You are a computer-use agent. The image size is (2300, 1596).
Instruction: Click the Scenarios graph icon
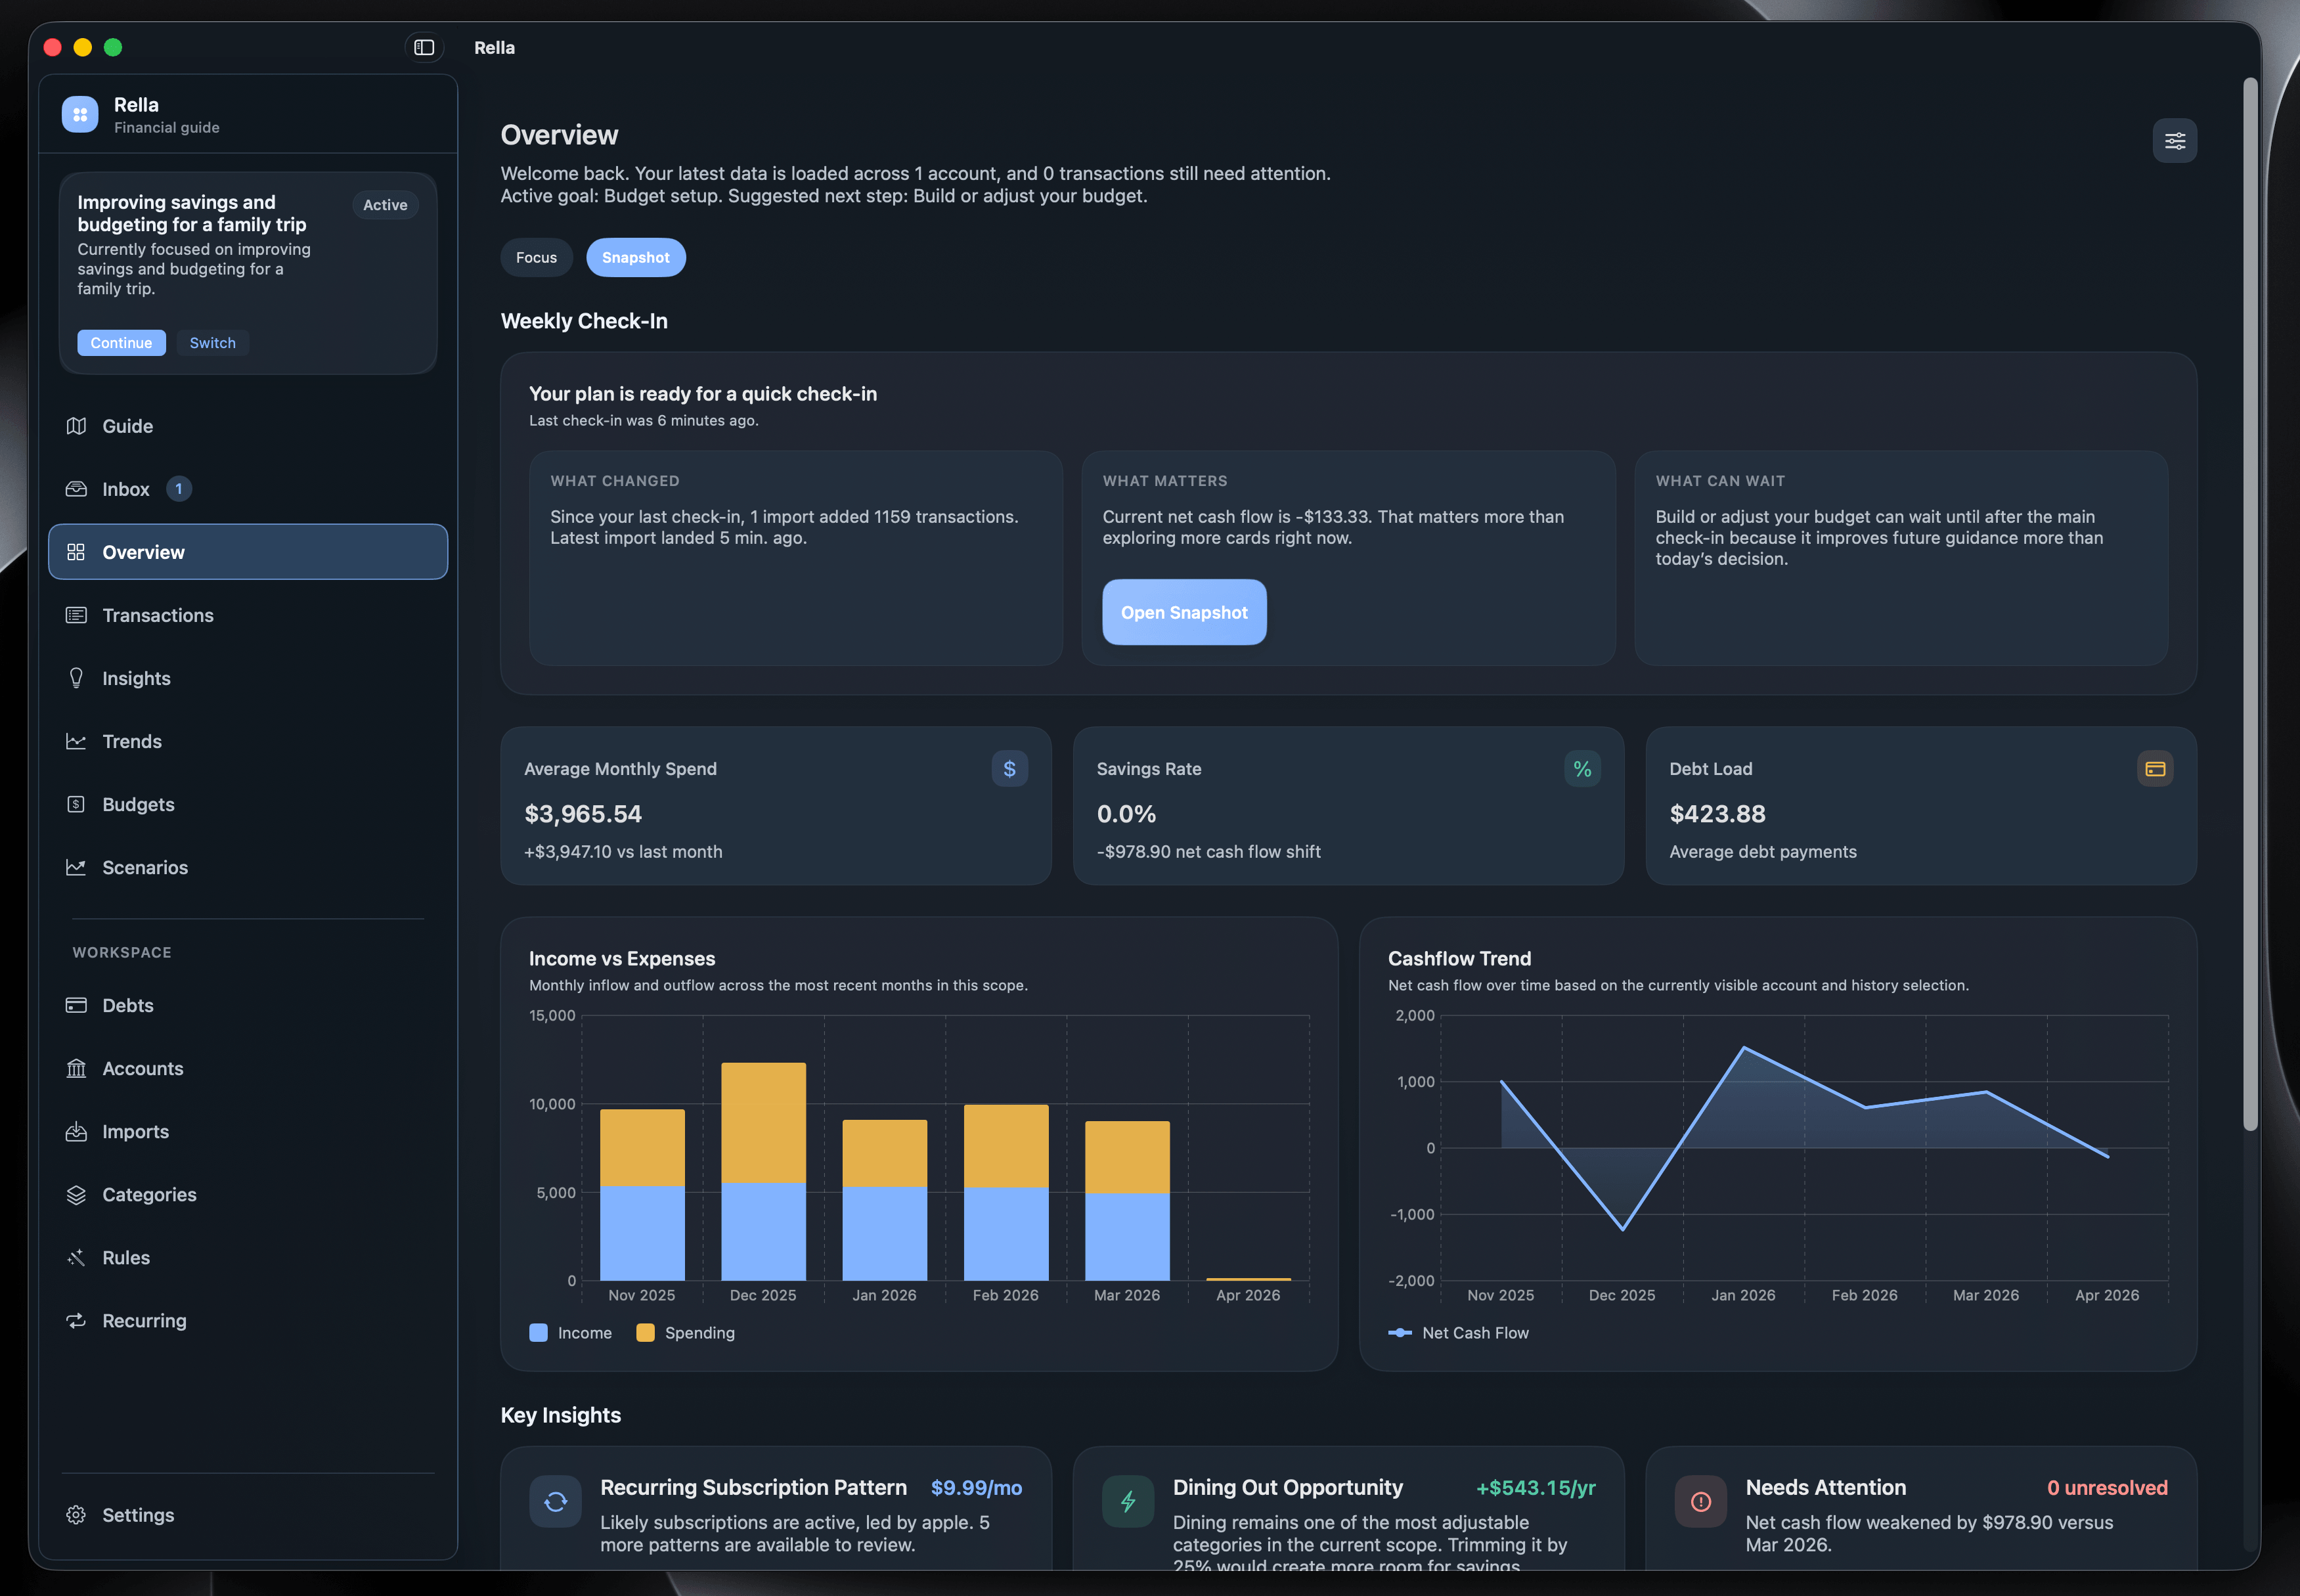point(76,867)
